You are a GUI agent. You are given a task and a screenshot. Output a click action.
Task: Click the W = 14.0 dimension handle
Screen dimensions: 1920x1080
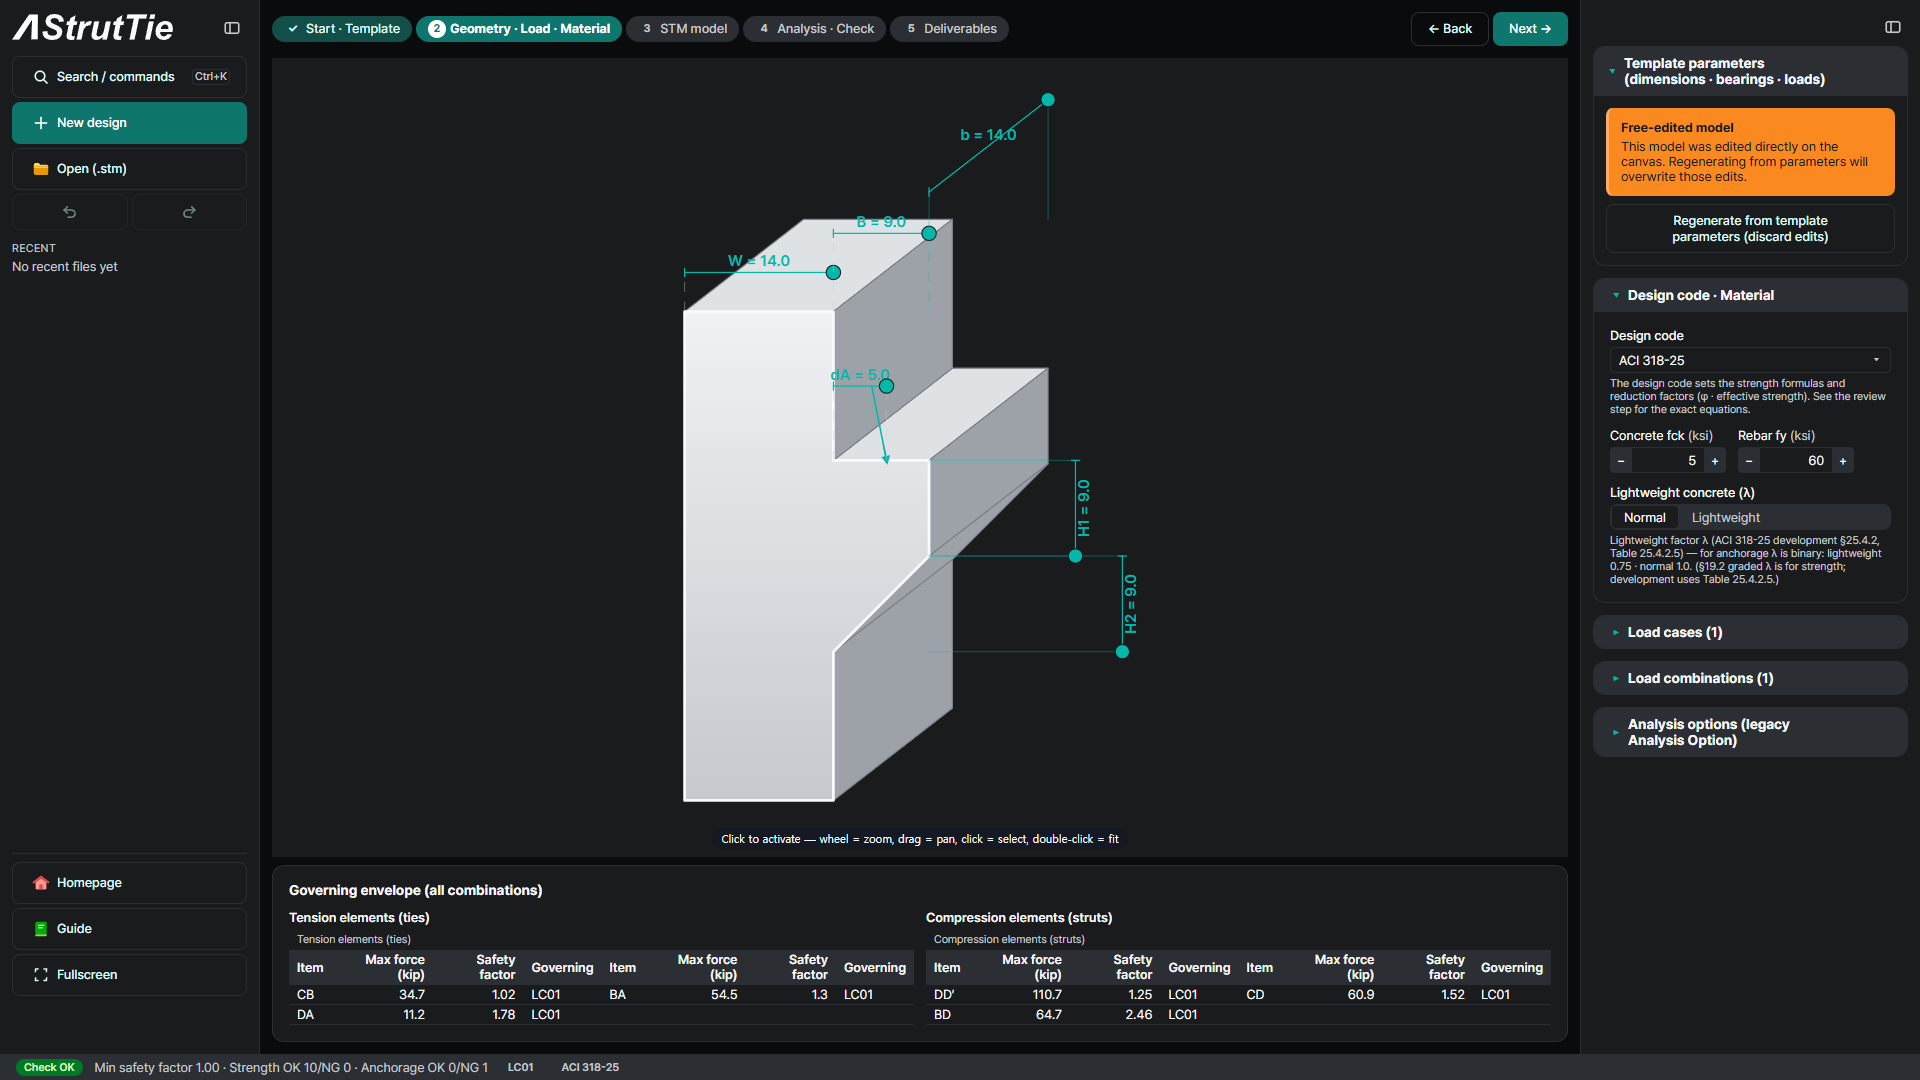coord(833,272)
